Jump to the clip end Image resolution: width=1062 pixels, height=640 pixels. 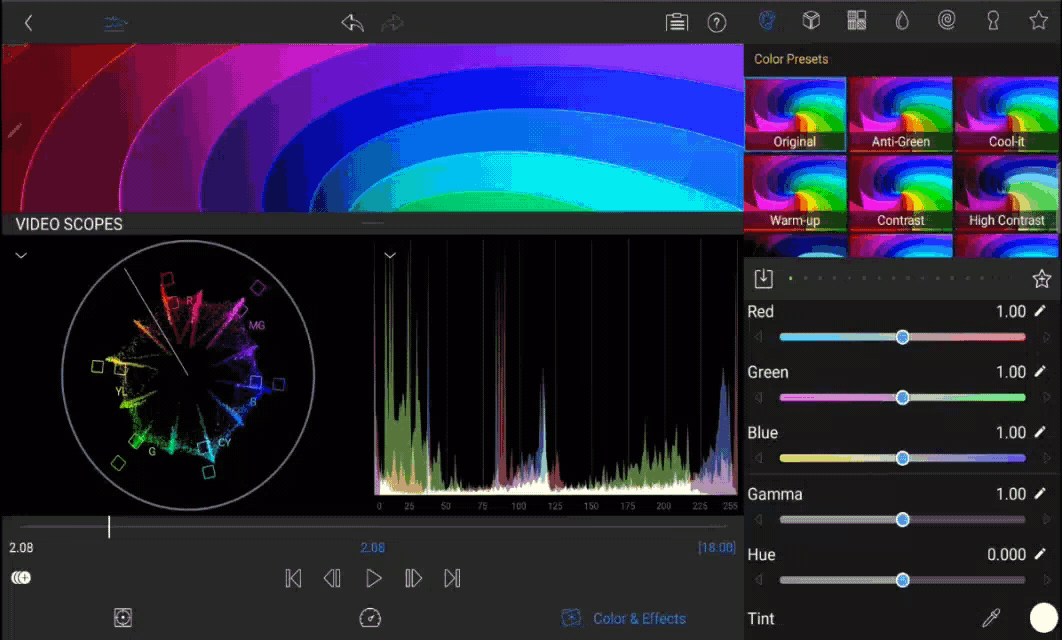click(452, 578)
